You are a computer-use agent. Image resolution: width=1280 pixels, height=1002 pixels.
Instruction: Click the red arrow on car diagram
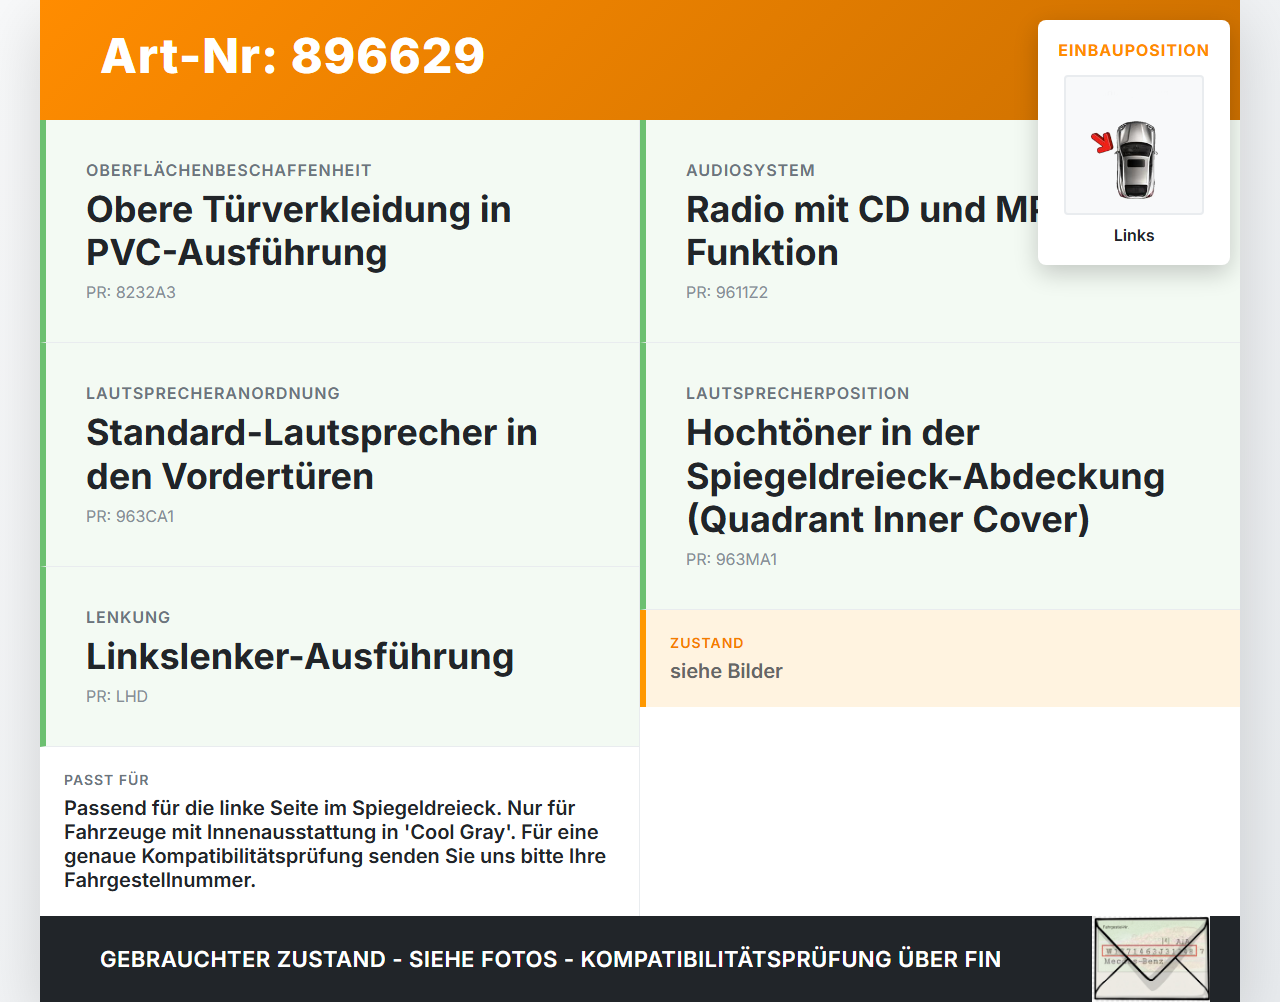1102,142
